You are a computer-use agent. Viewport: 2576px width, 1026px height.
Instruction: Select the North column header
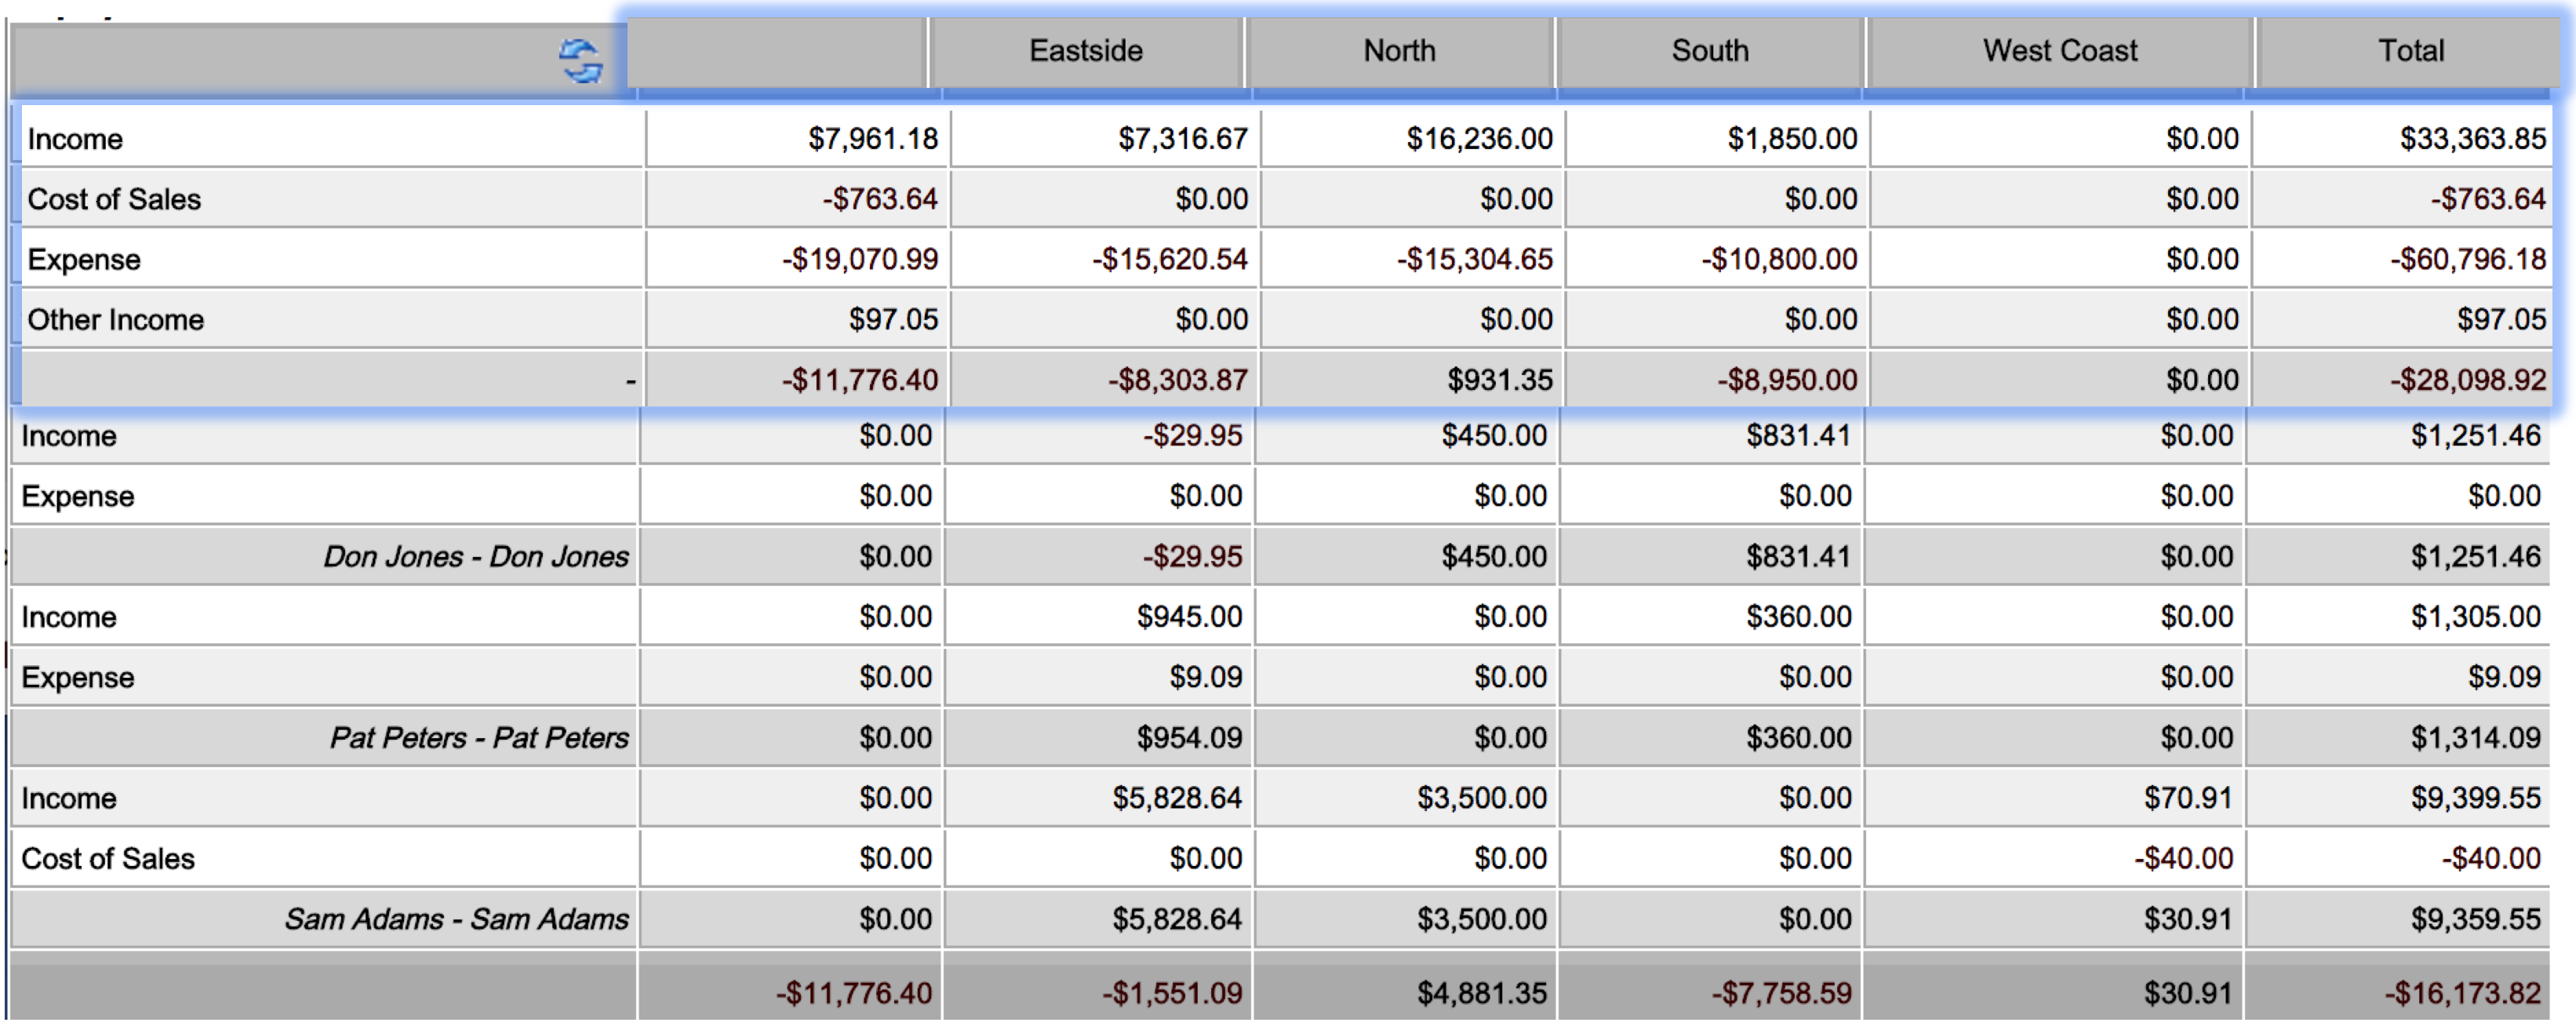(x=1399, y=52)
